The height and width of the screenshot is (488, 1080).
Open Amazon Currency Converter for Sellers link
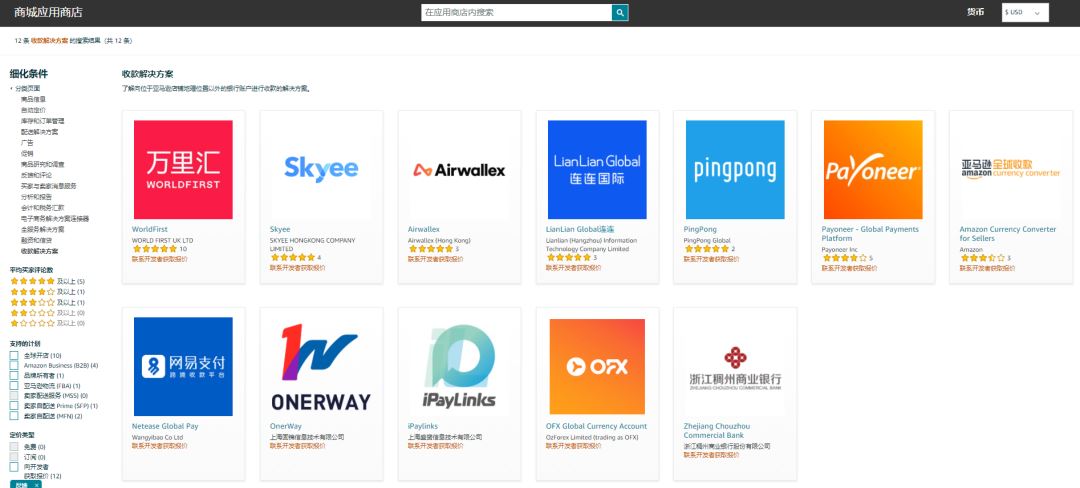[x=1008, y=233]
